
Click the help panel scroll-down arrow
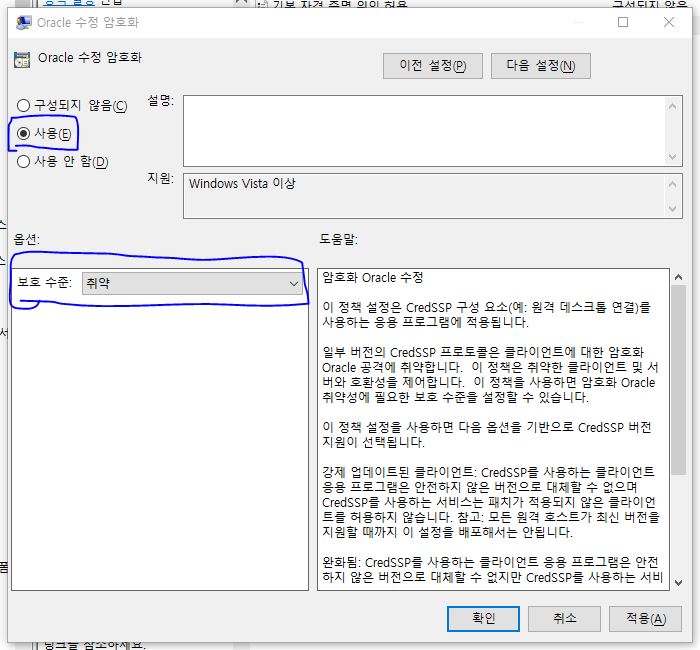(679, 583)
